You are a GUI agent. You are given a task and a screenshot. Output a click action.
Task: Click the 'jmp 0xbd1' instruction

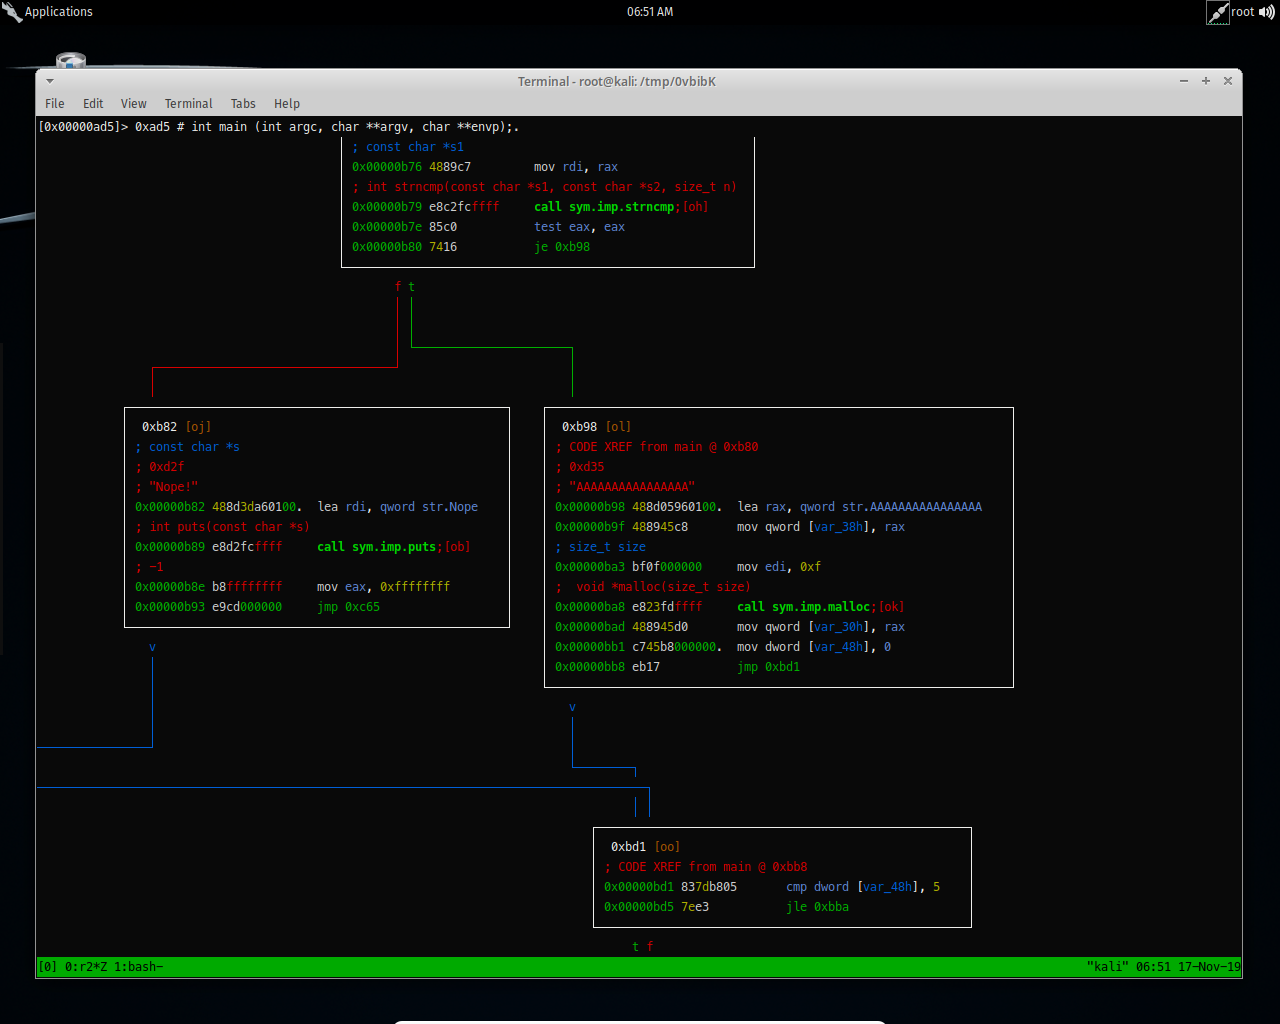click(x=768, y=667)
